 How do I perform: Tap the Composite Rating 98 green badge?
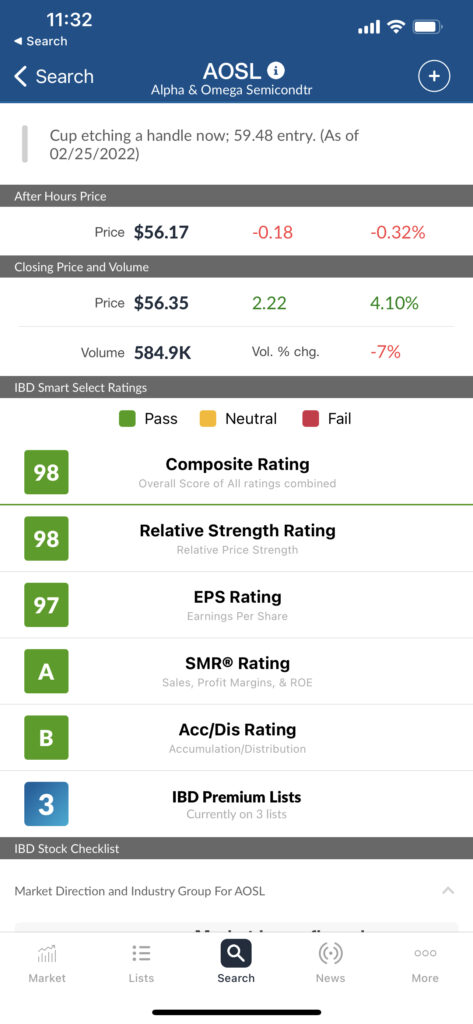coord(46,472)
